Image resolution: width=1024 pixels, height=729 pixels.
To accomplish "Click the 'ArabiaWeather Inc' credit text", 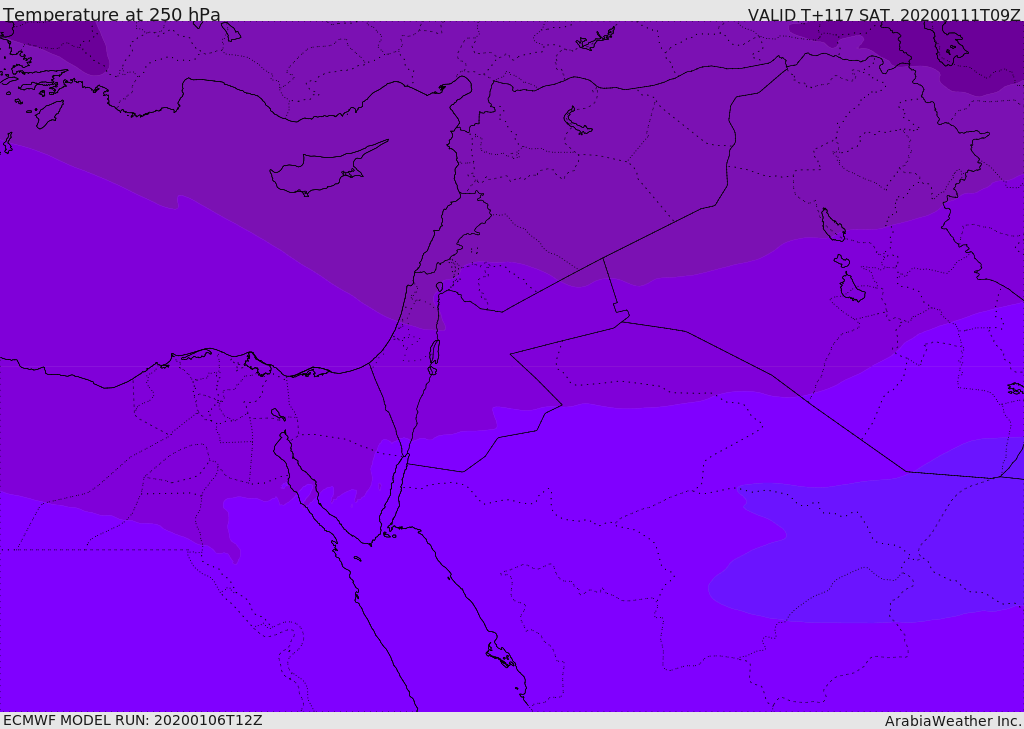I will coord(952,721).
